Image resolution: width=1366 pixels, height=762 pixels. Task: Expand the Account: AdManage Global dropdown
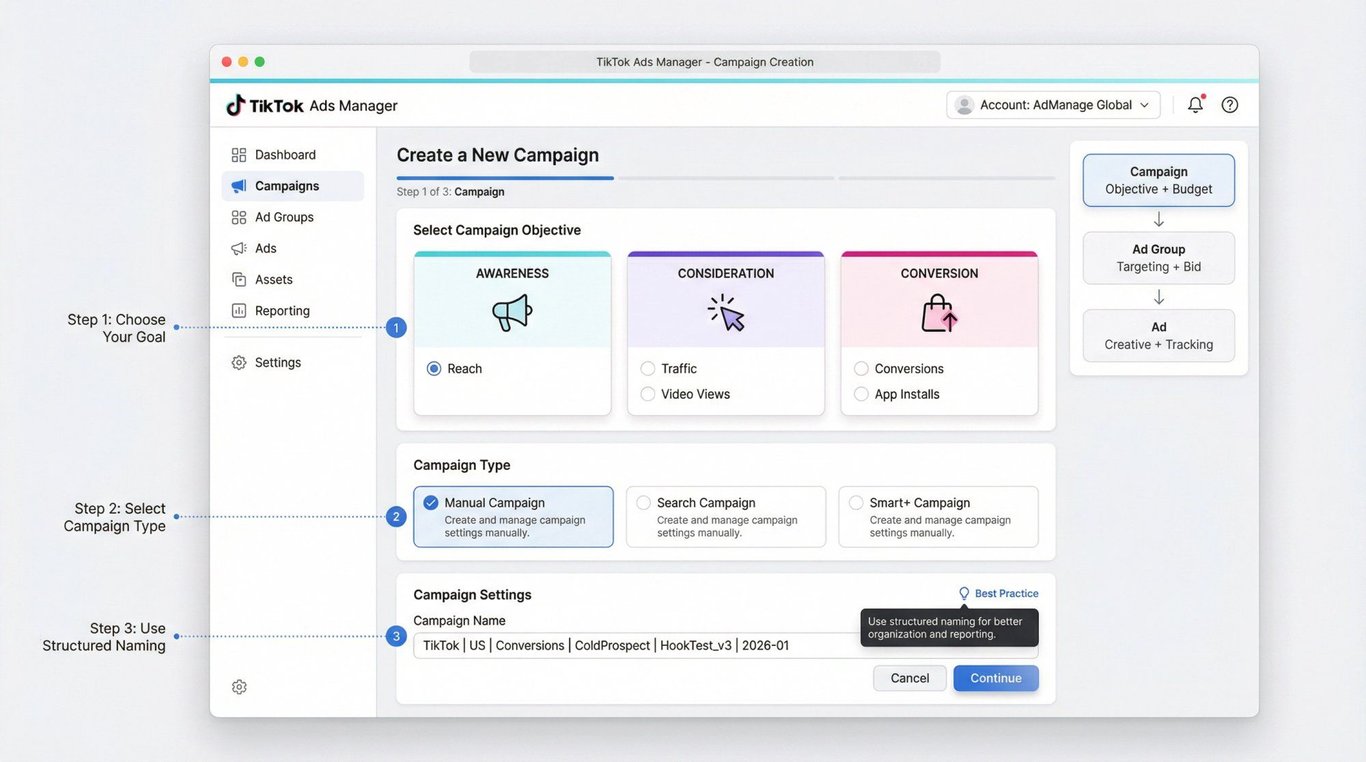(x=1053, y=105)
